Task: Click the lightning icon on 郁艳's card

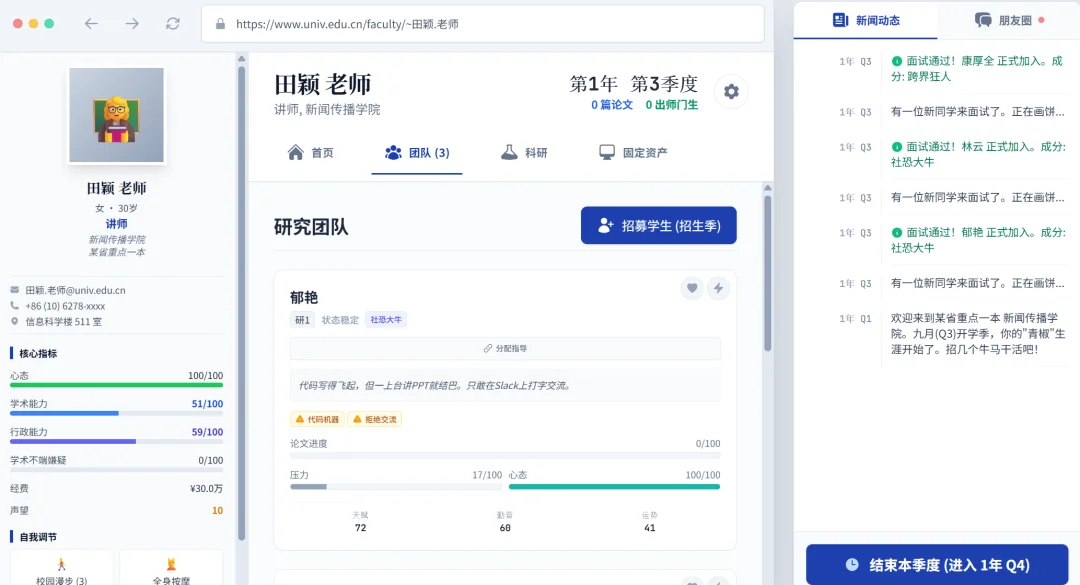Action: pyautogui.click(x=720, y=288)
